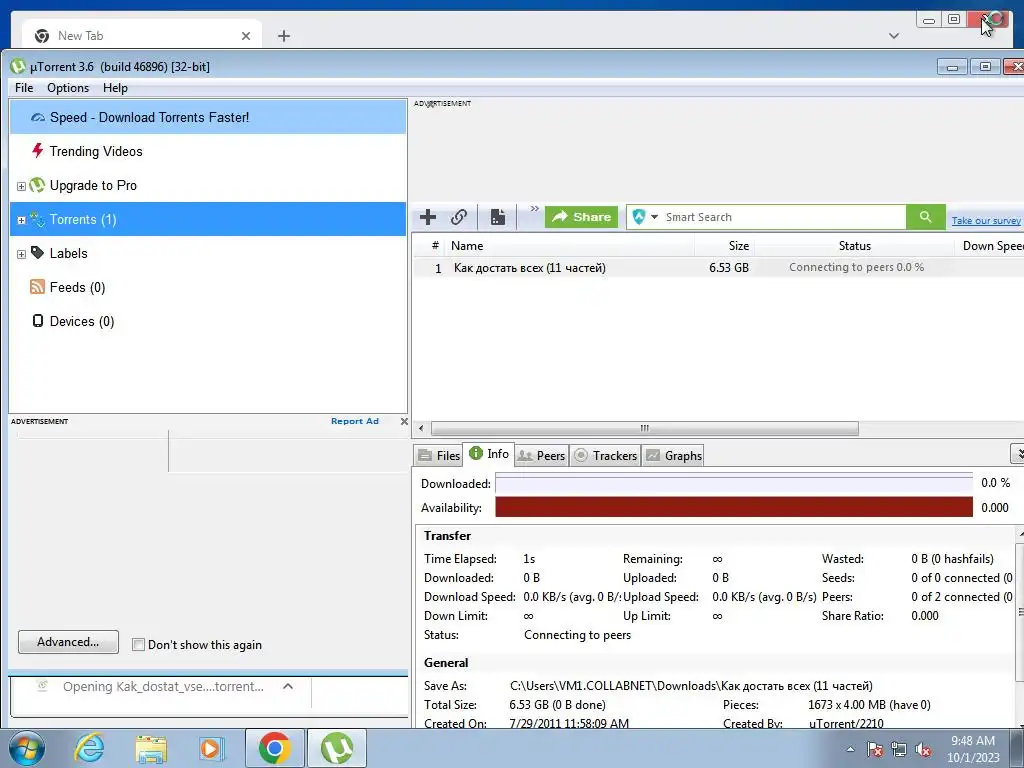Viewport: 1024px width, 768px height.
Task: Open the Options menu
Action: 68,88
